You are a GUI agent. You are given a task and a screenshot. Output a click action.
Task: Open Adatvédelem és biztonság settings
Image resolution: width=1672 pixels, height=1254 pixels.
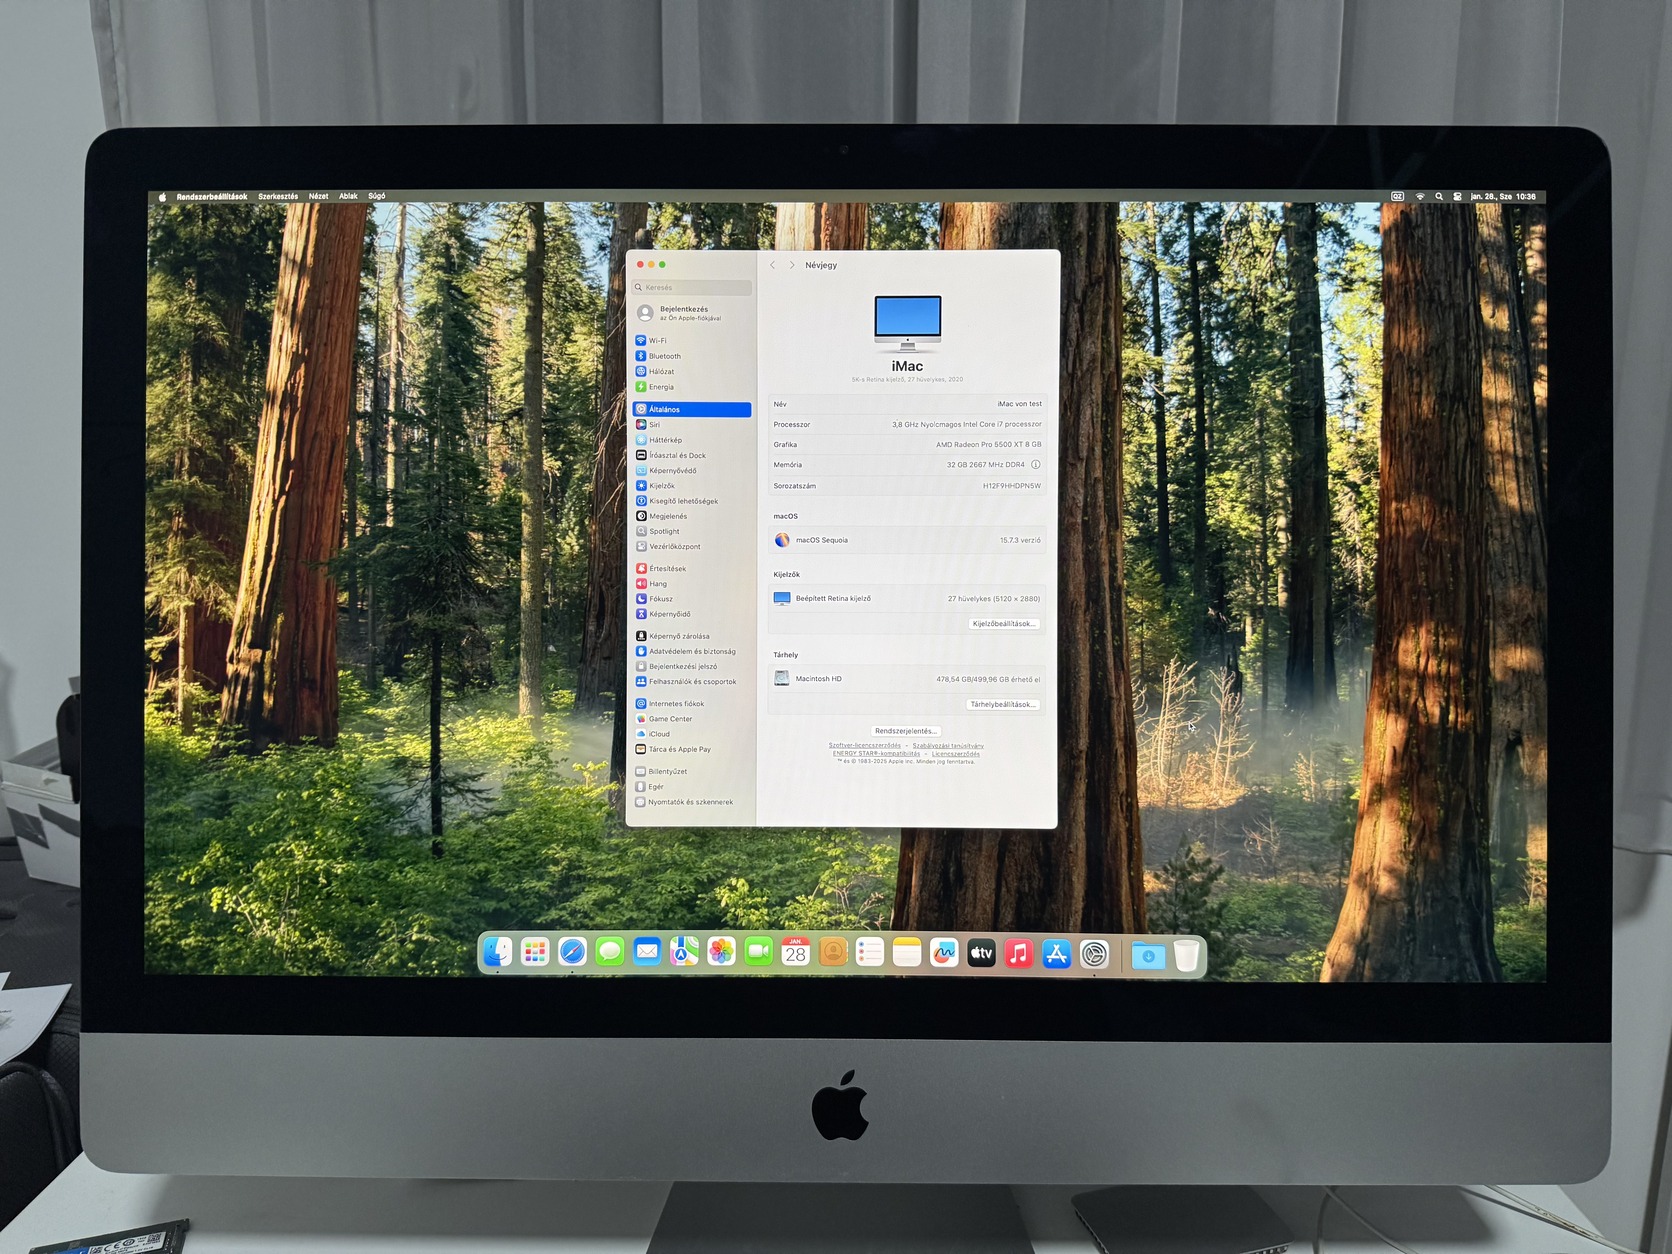(692, 652)
